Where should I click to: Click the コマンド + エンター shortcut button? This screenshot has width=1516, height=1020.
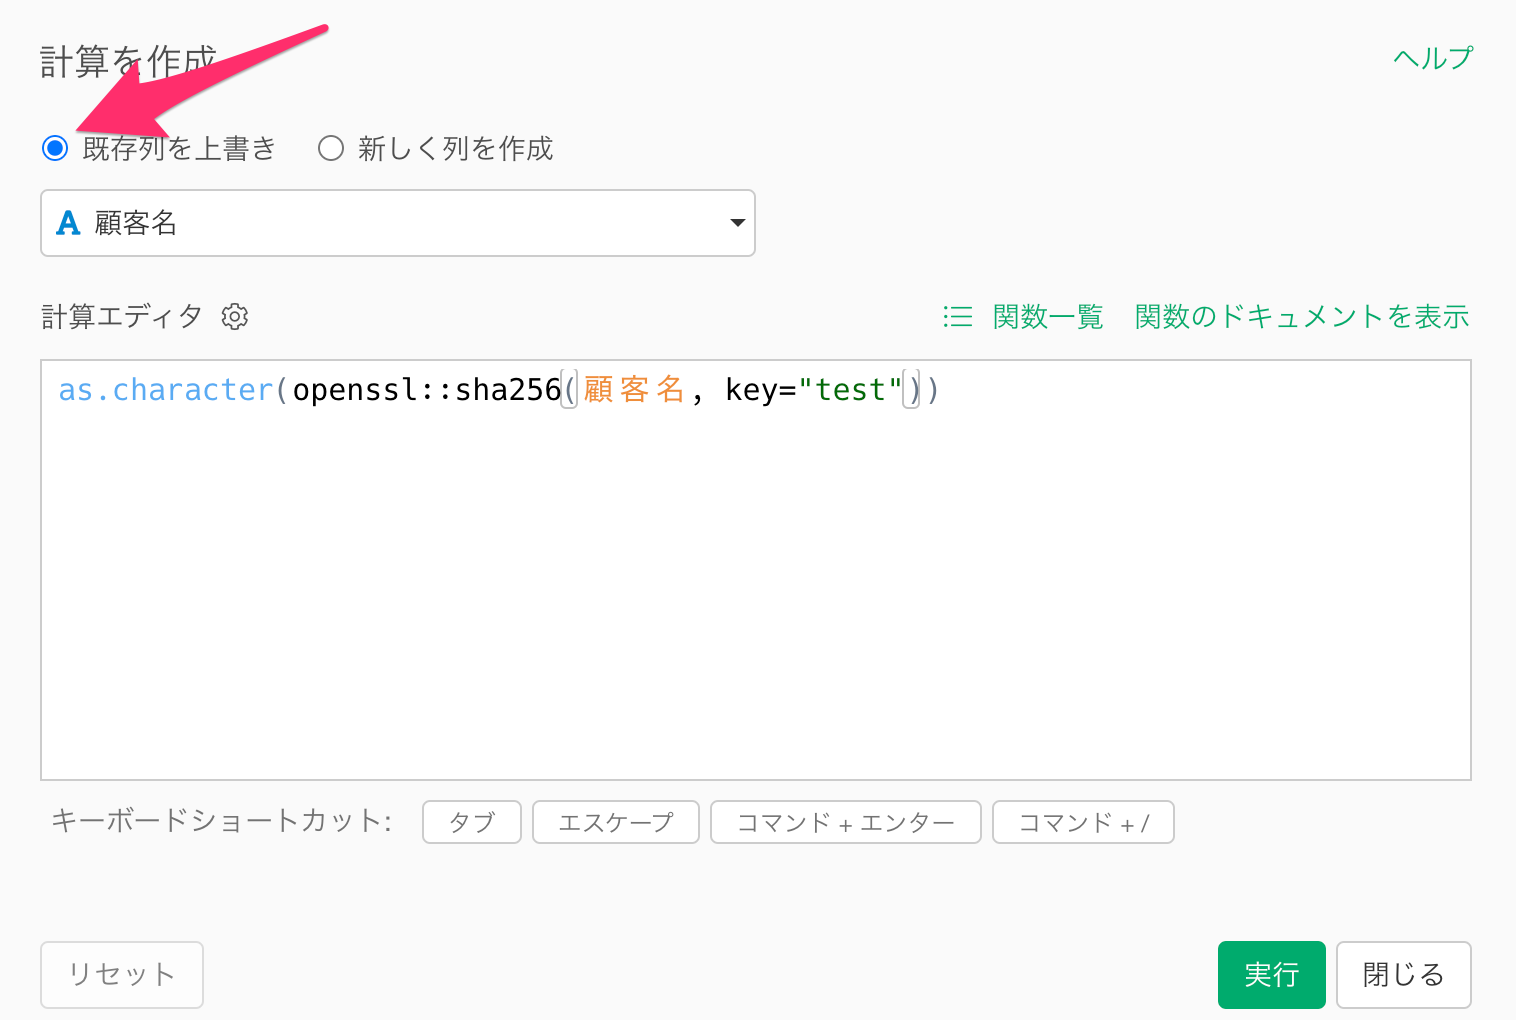[845, 822]
